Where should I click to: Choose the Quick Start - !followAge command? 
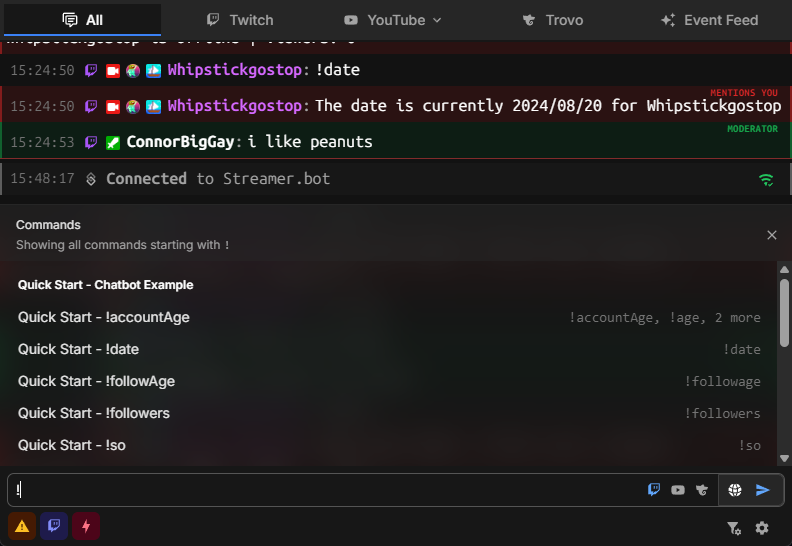click(389, 381)
